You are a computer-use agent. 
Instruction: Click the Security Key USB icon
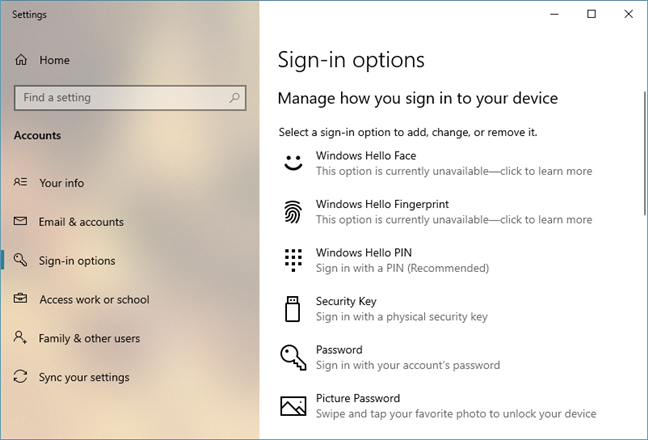tap(293, 309)
